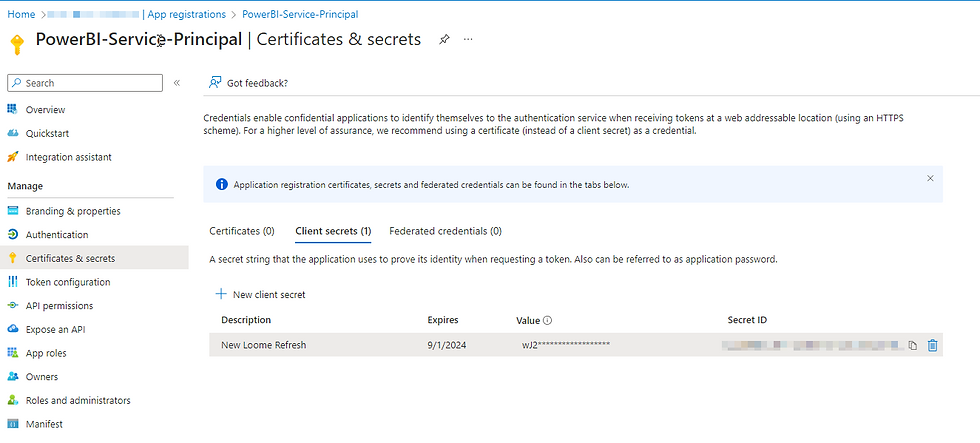Click the yellow key icon in the title
The image size is (980, 443).
tap(17, 44)
